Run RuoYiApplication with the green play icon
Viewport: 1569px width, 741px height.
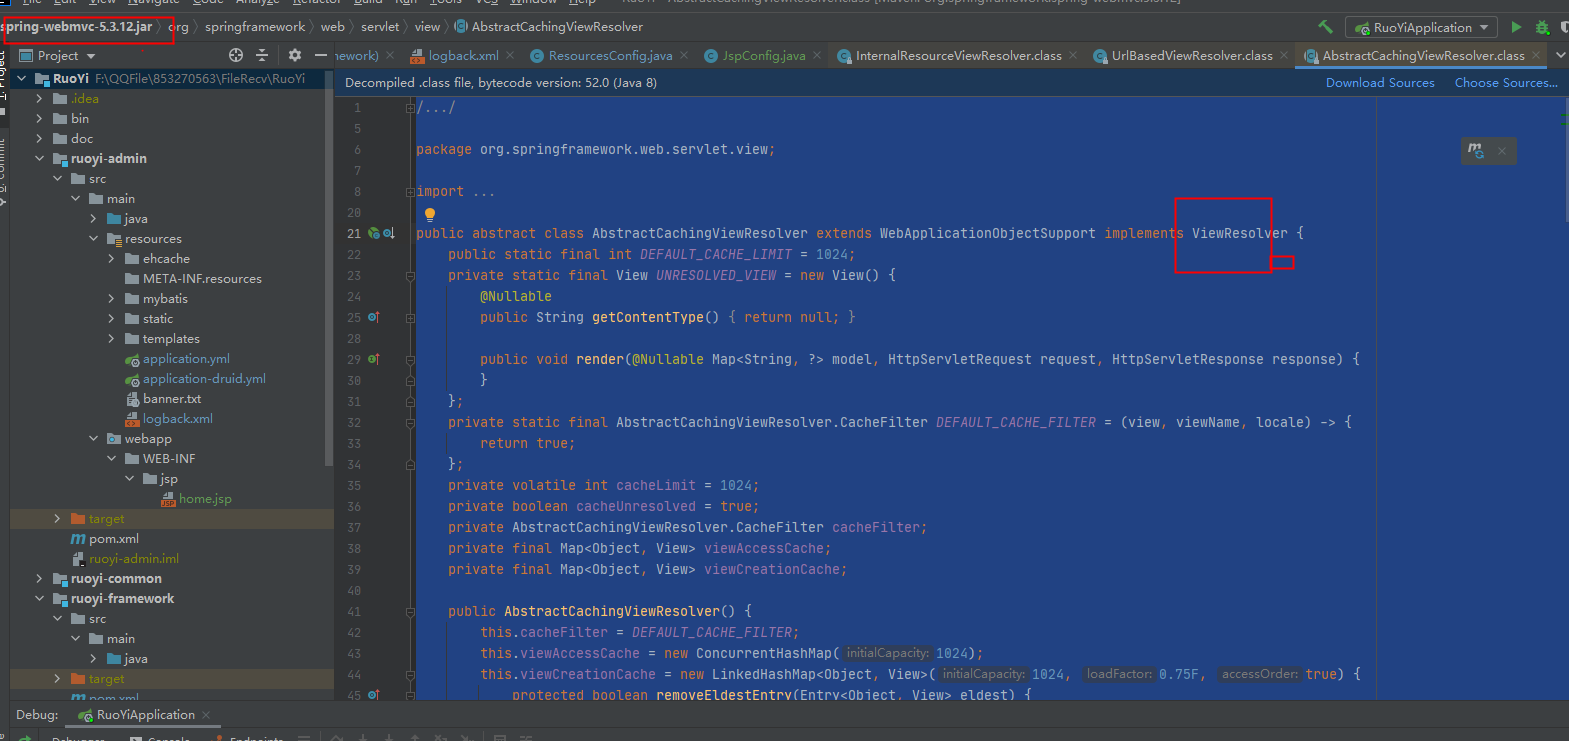point(1516,27)
